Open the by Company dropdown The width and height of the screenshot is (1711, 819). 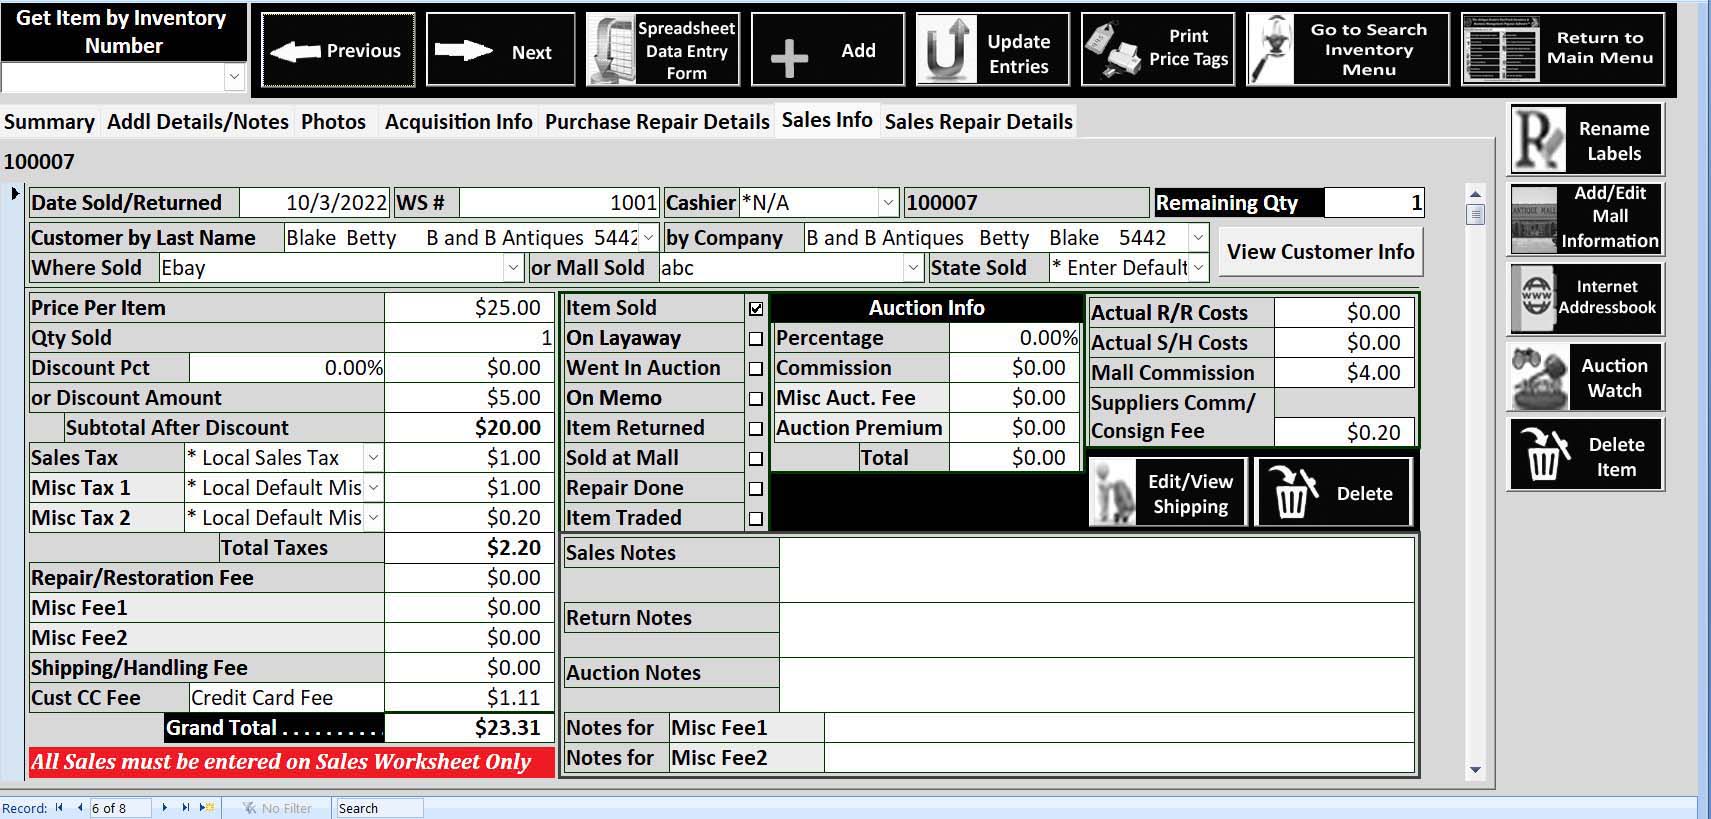tap(1197, 238)
